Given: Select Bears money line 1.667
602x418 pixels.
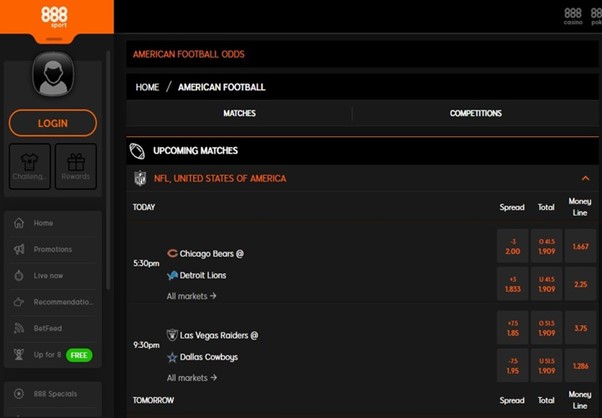Looking at the screenshot, I should (x=580, y=246).
